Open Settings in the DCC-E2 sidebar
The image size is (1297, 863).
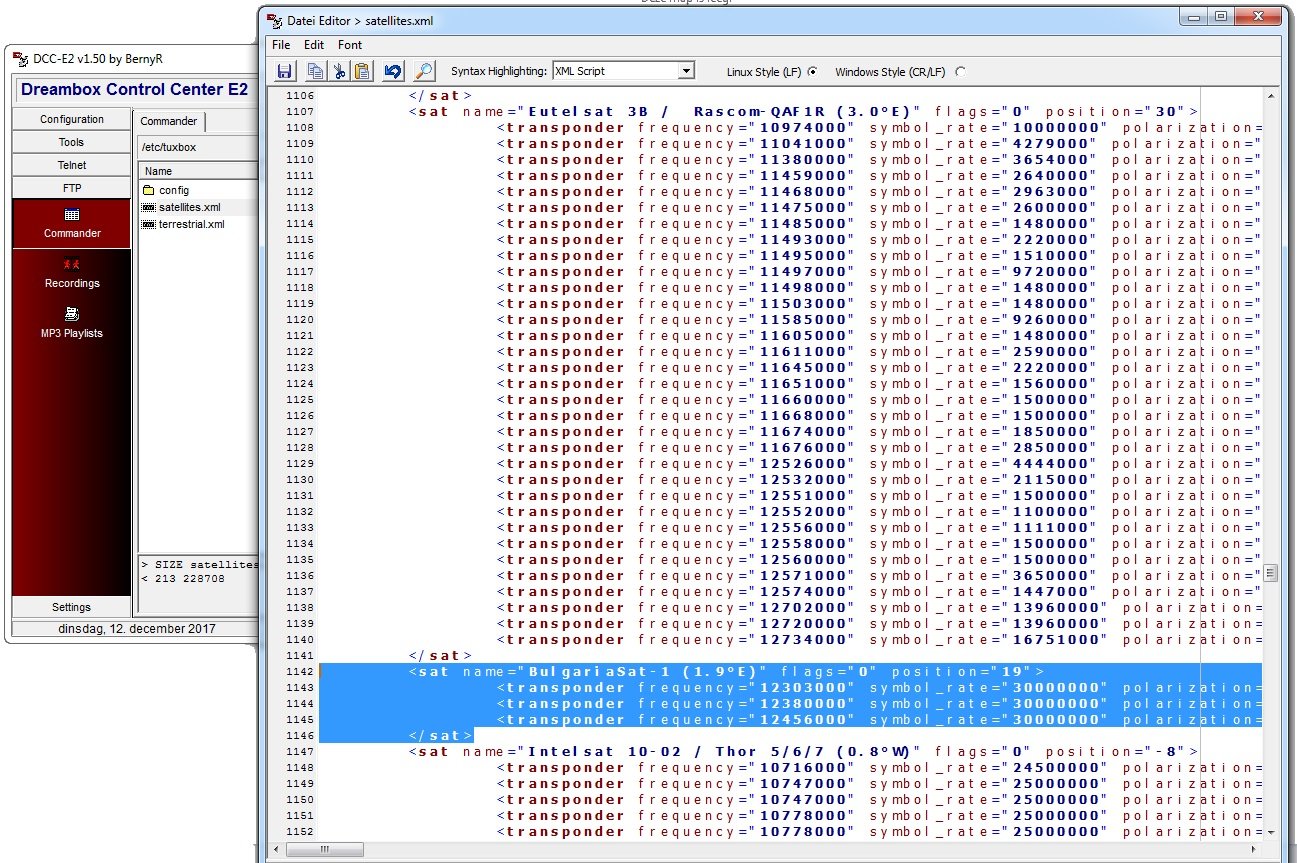pos(72,607)
